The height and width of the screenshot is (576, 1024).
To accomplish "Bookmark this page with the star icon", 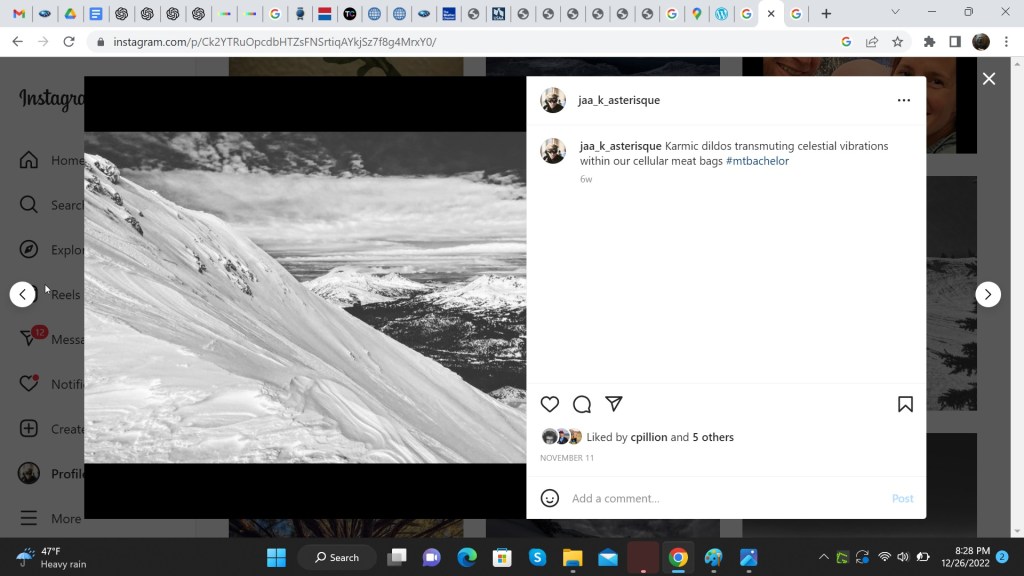I will 897,42.
